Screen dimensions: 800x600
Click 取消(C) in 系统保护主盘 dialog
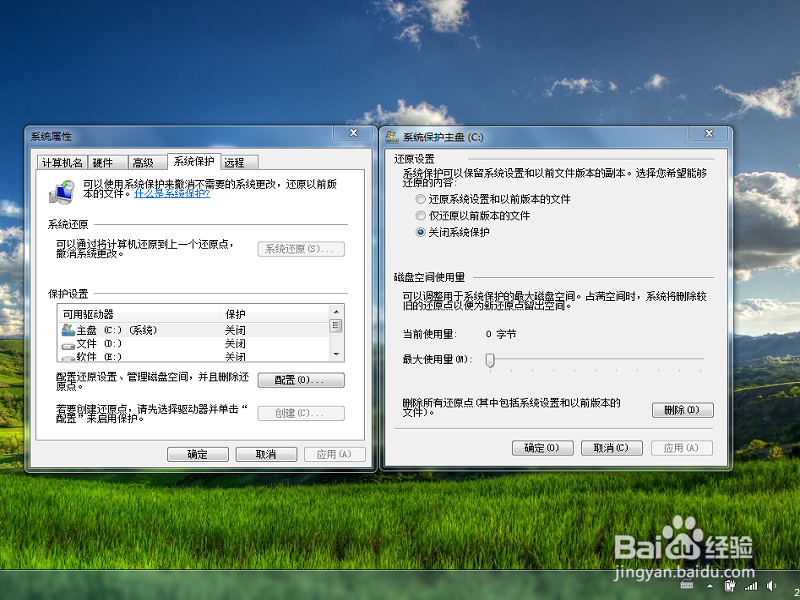click(x=612, y=448)
